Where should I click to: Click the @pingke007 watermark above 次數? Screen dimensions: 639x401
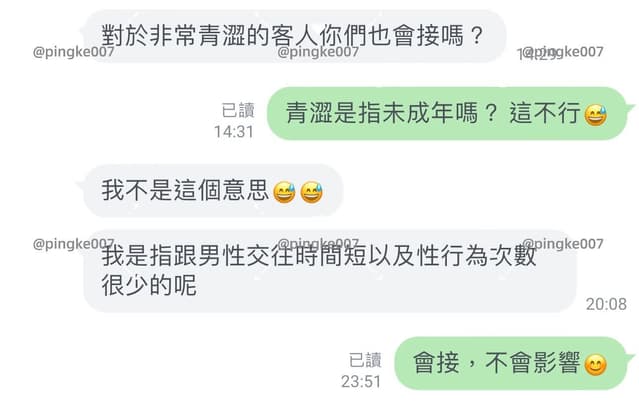562,244
